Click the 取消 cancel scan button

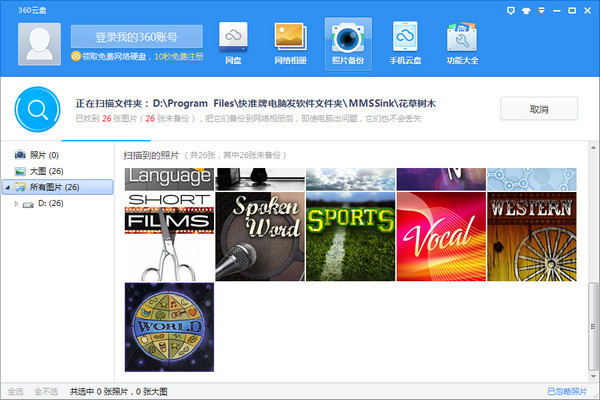[x=538, y=108]
